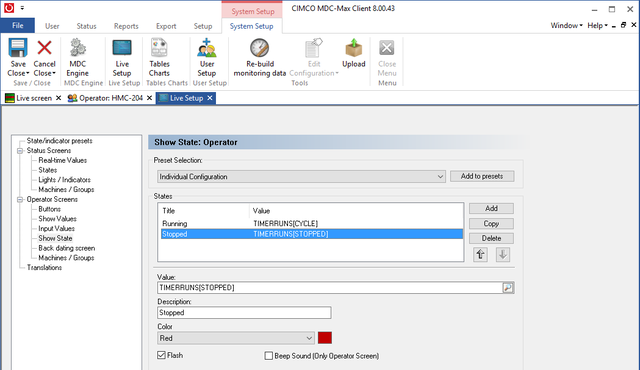Select Real-time Values tree item
Viewport: 640px width, 370px height.
62,160
